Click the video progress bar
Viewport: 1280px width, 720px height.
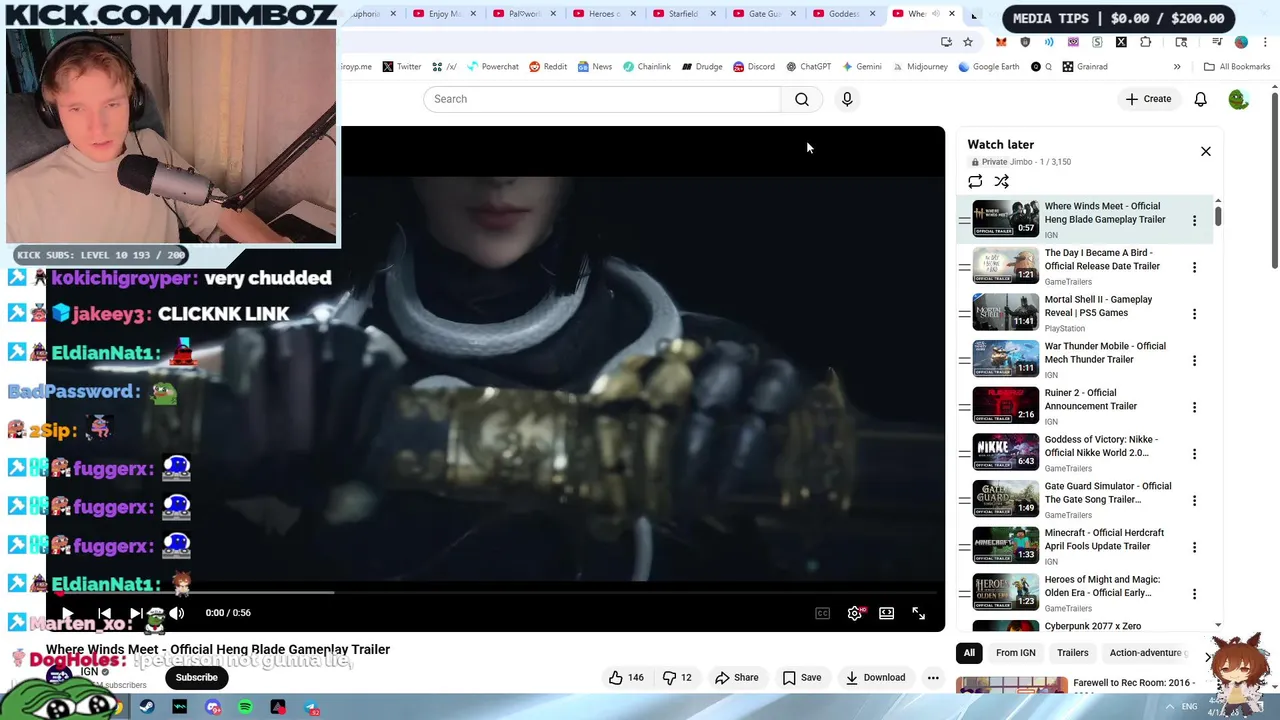click(x=495, y=593)
